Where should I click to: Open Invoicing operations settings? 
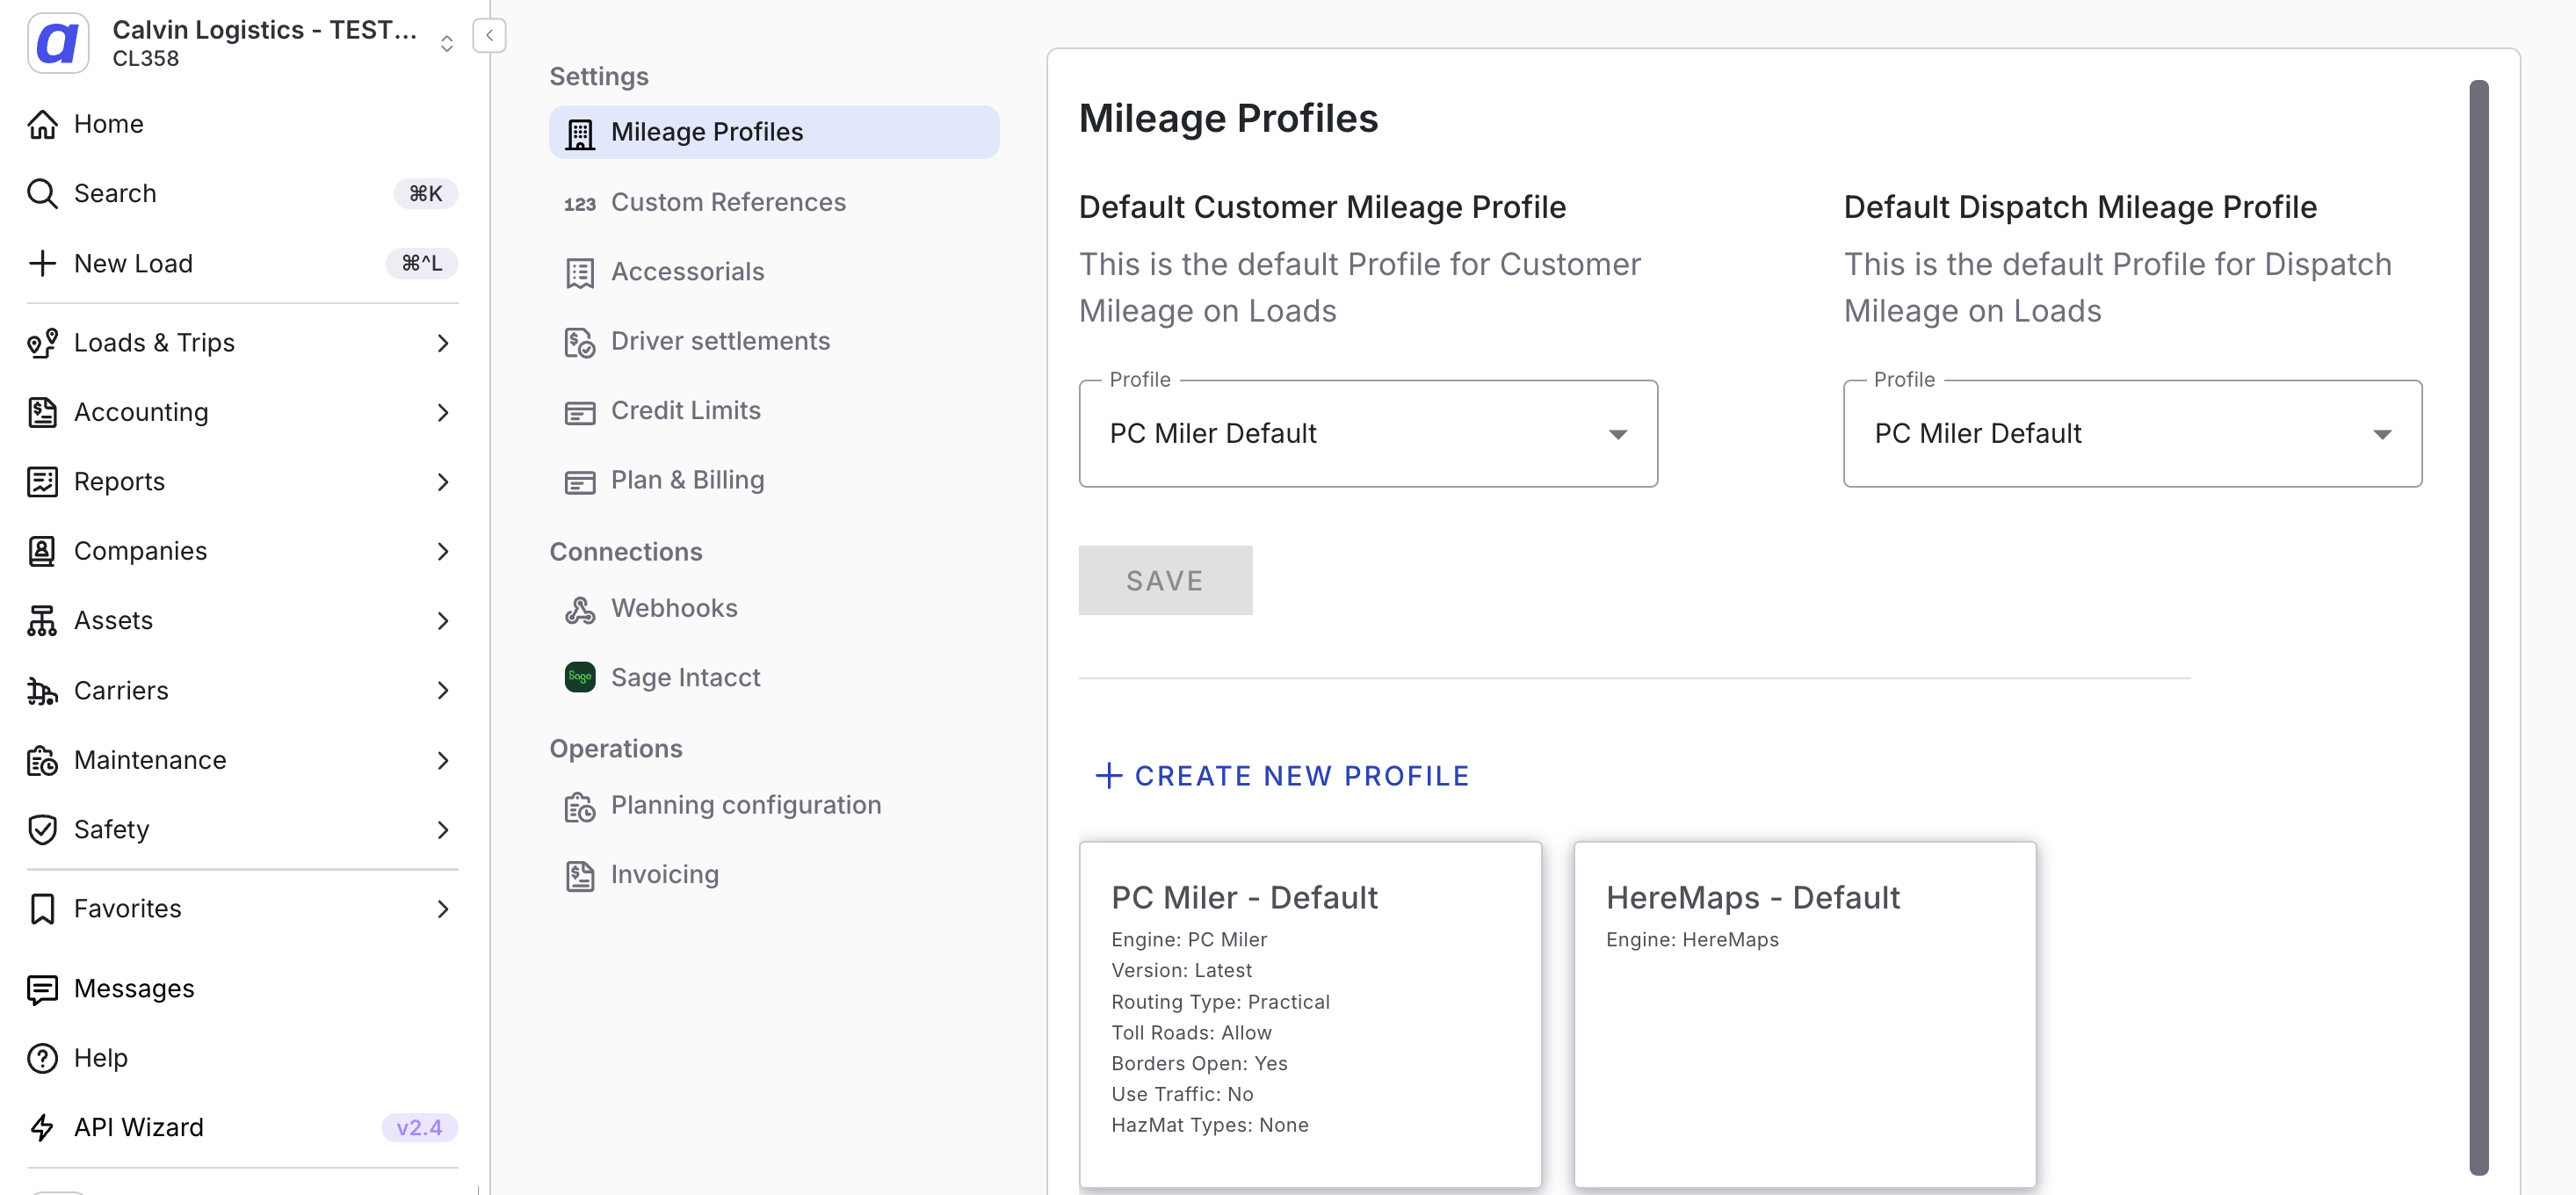pos(773,874)
